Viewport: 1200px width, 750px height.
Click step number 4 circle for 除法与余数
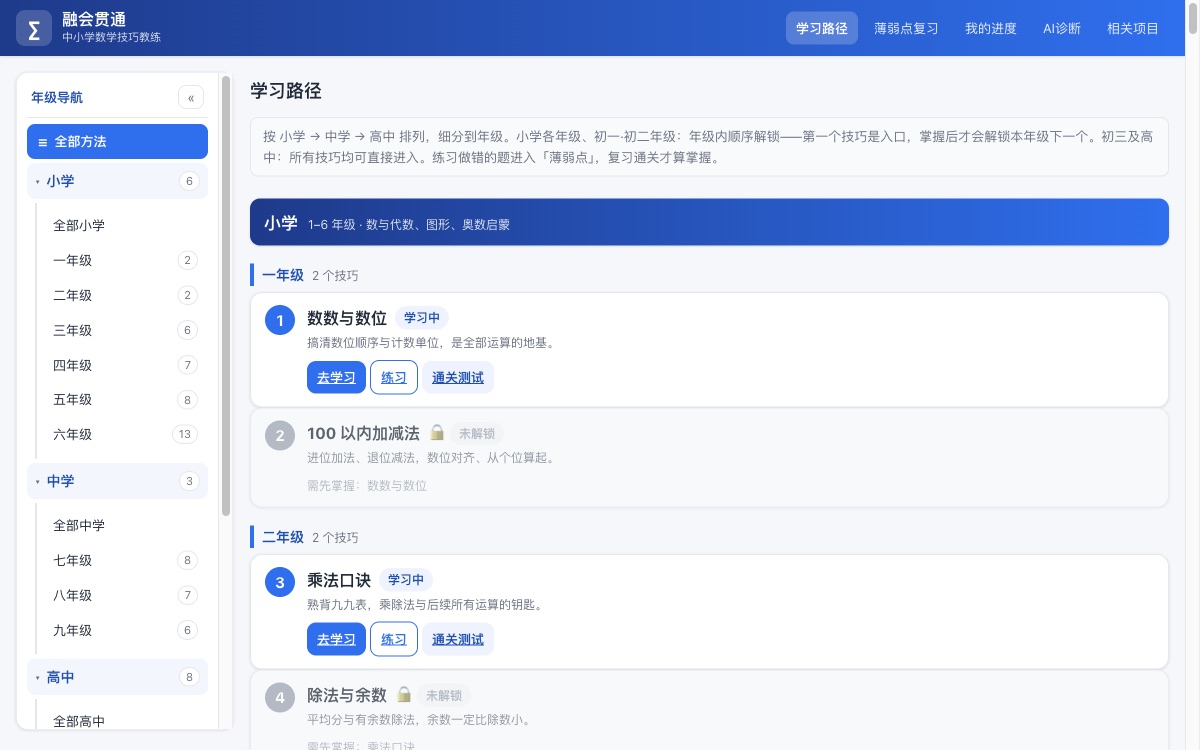[x=280, y=697]
